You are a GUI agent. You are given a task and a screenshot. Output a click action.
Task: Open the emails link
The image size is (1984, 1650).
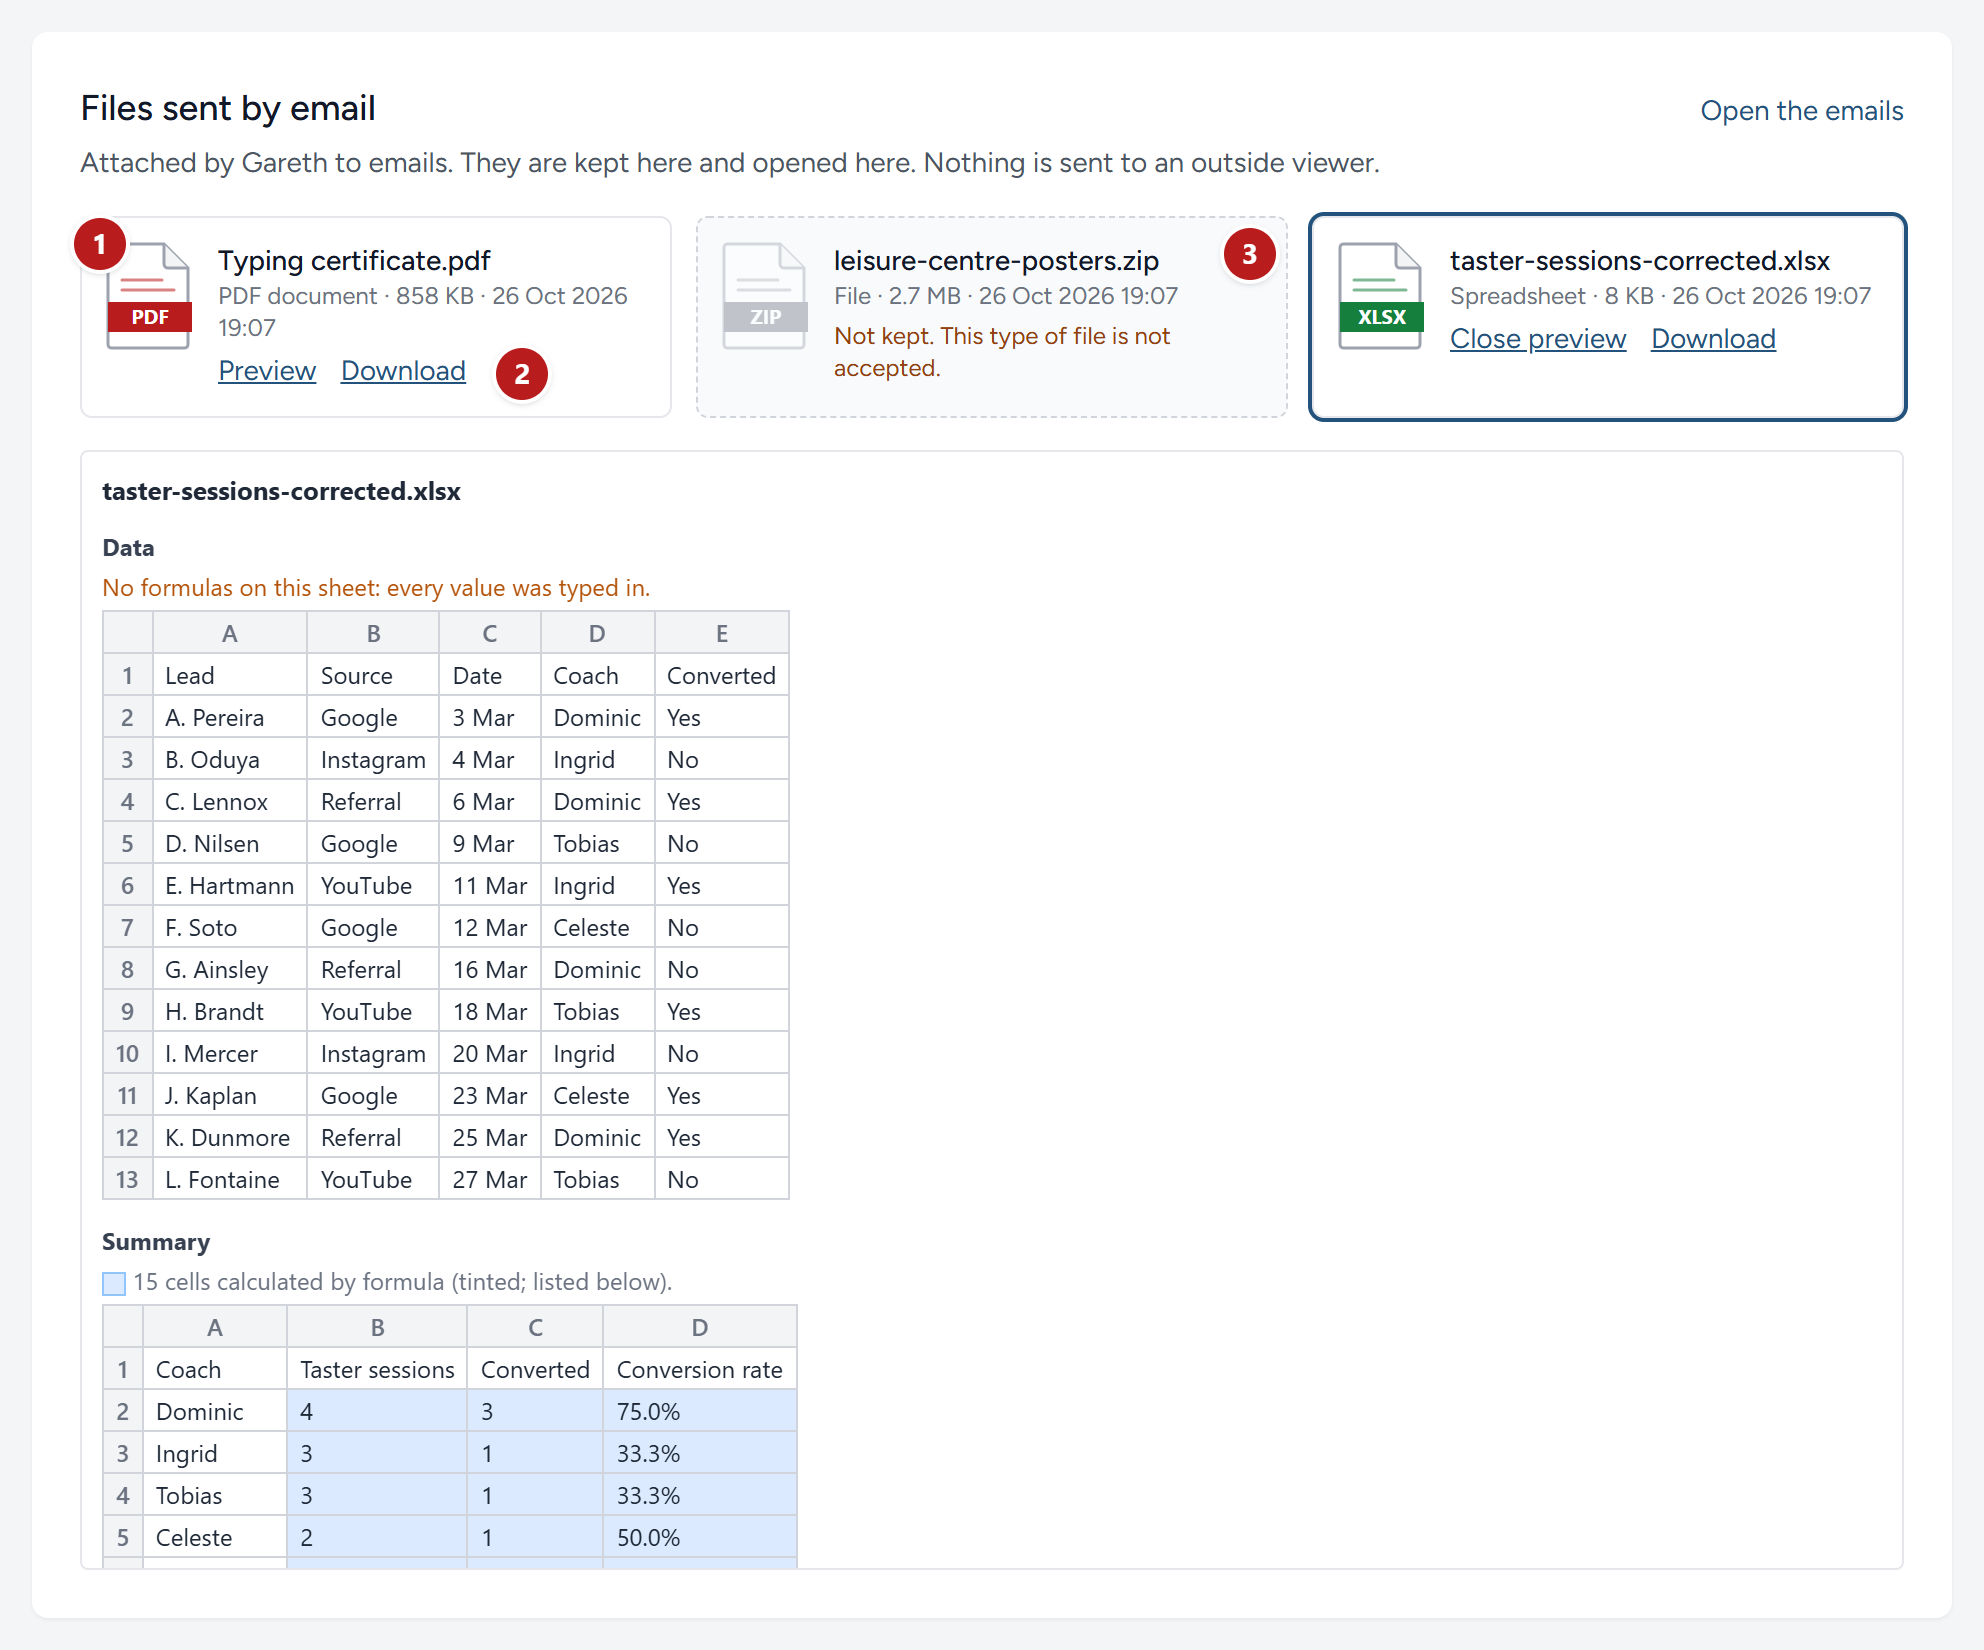[x=1802, y=111]
